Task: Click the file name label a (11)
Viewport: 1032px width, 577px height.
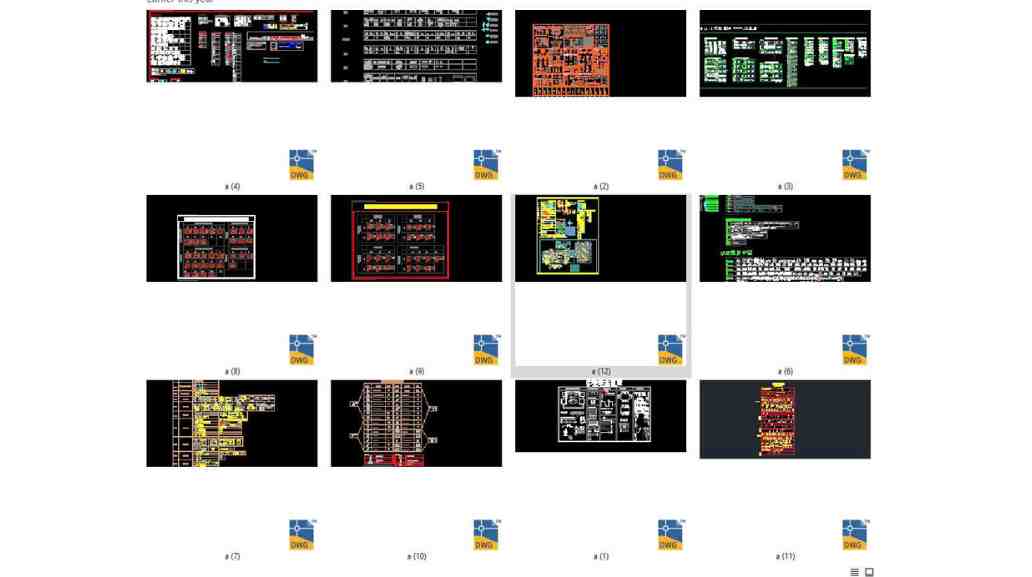Action: [x=785, y=557]
